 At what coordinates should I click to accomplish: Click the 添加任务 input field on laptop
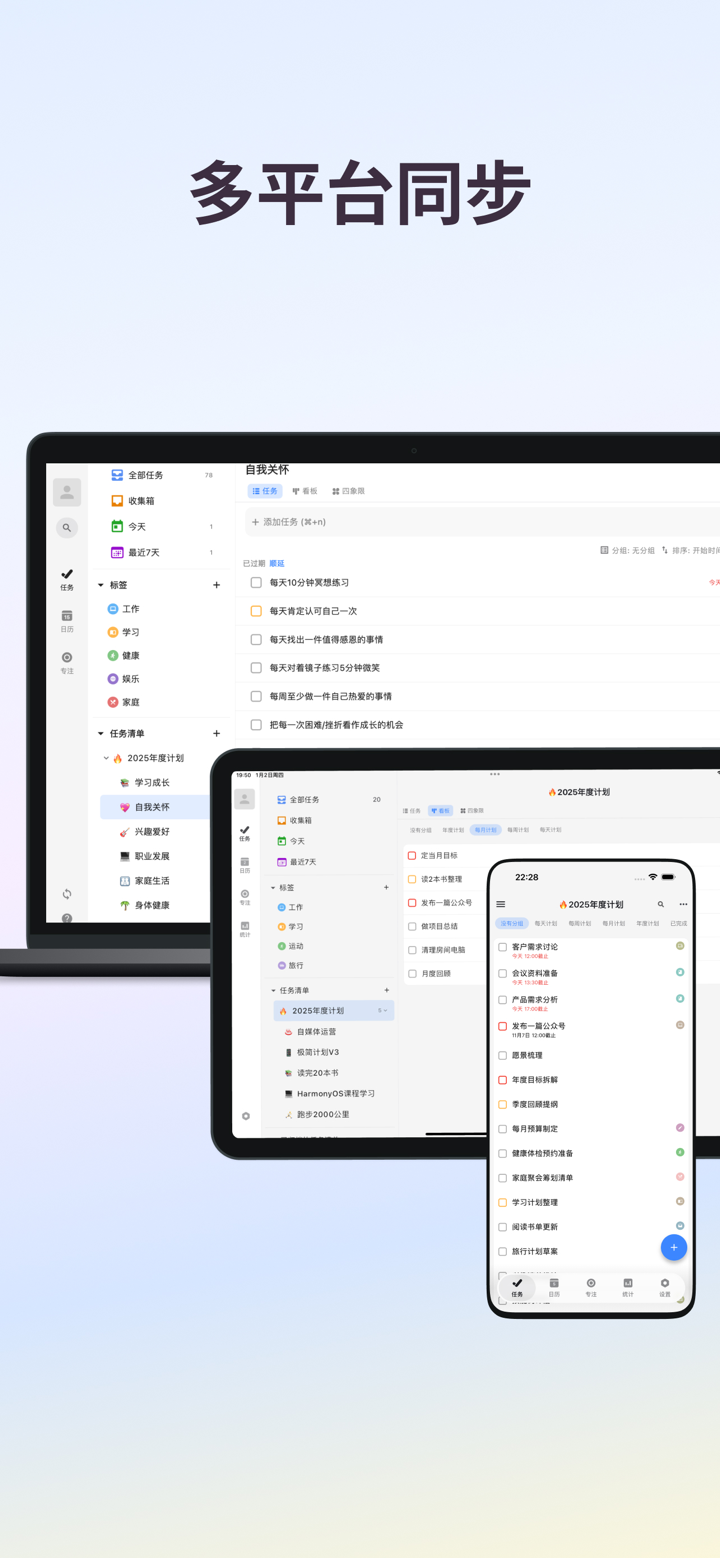point(482,522)
